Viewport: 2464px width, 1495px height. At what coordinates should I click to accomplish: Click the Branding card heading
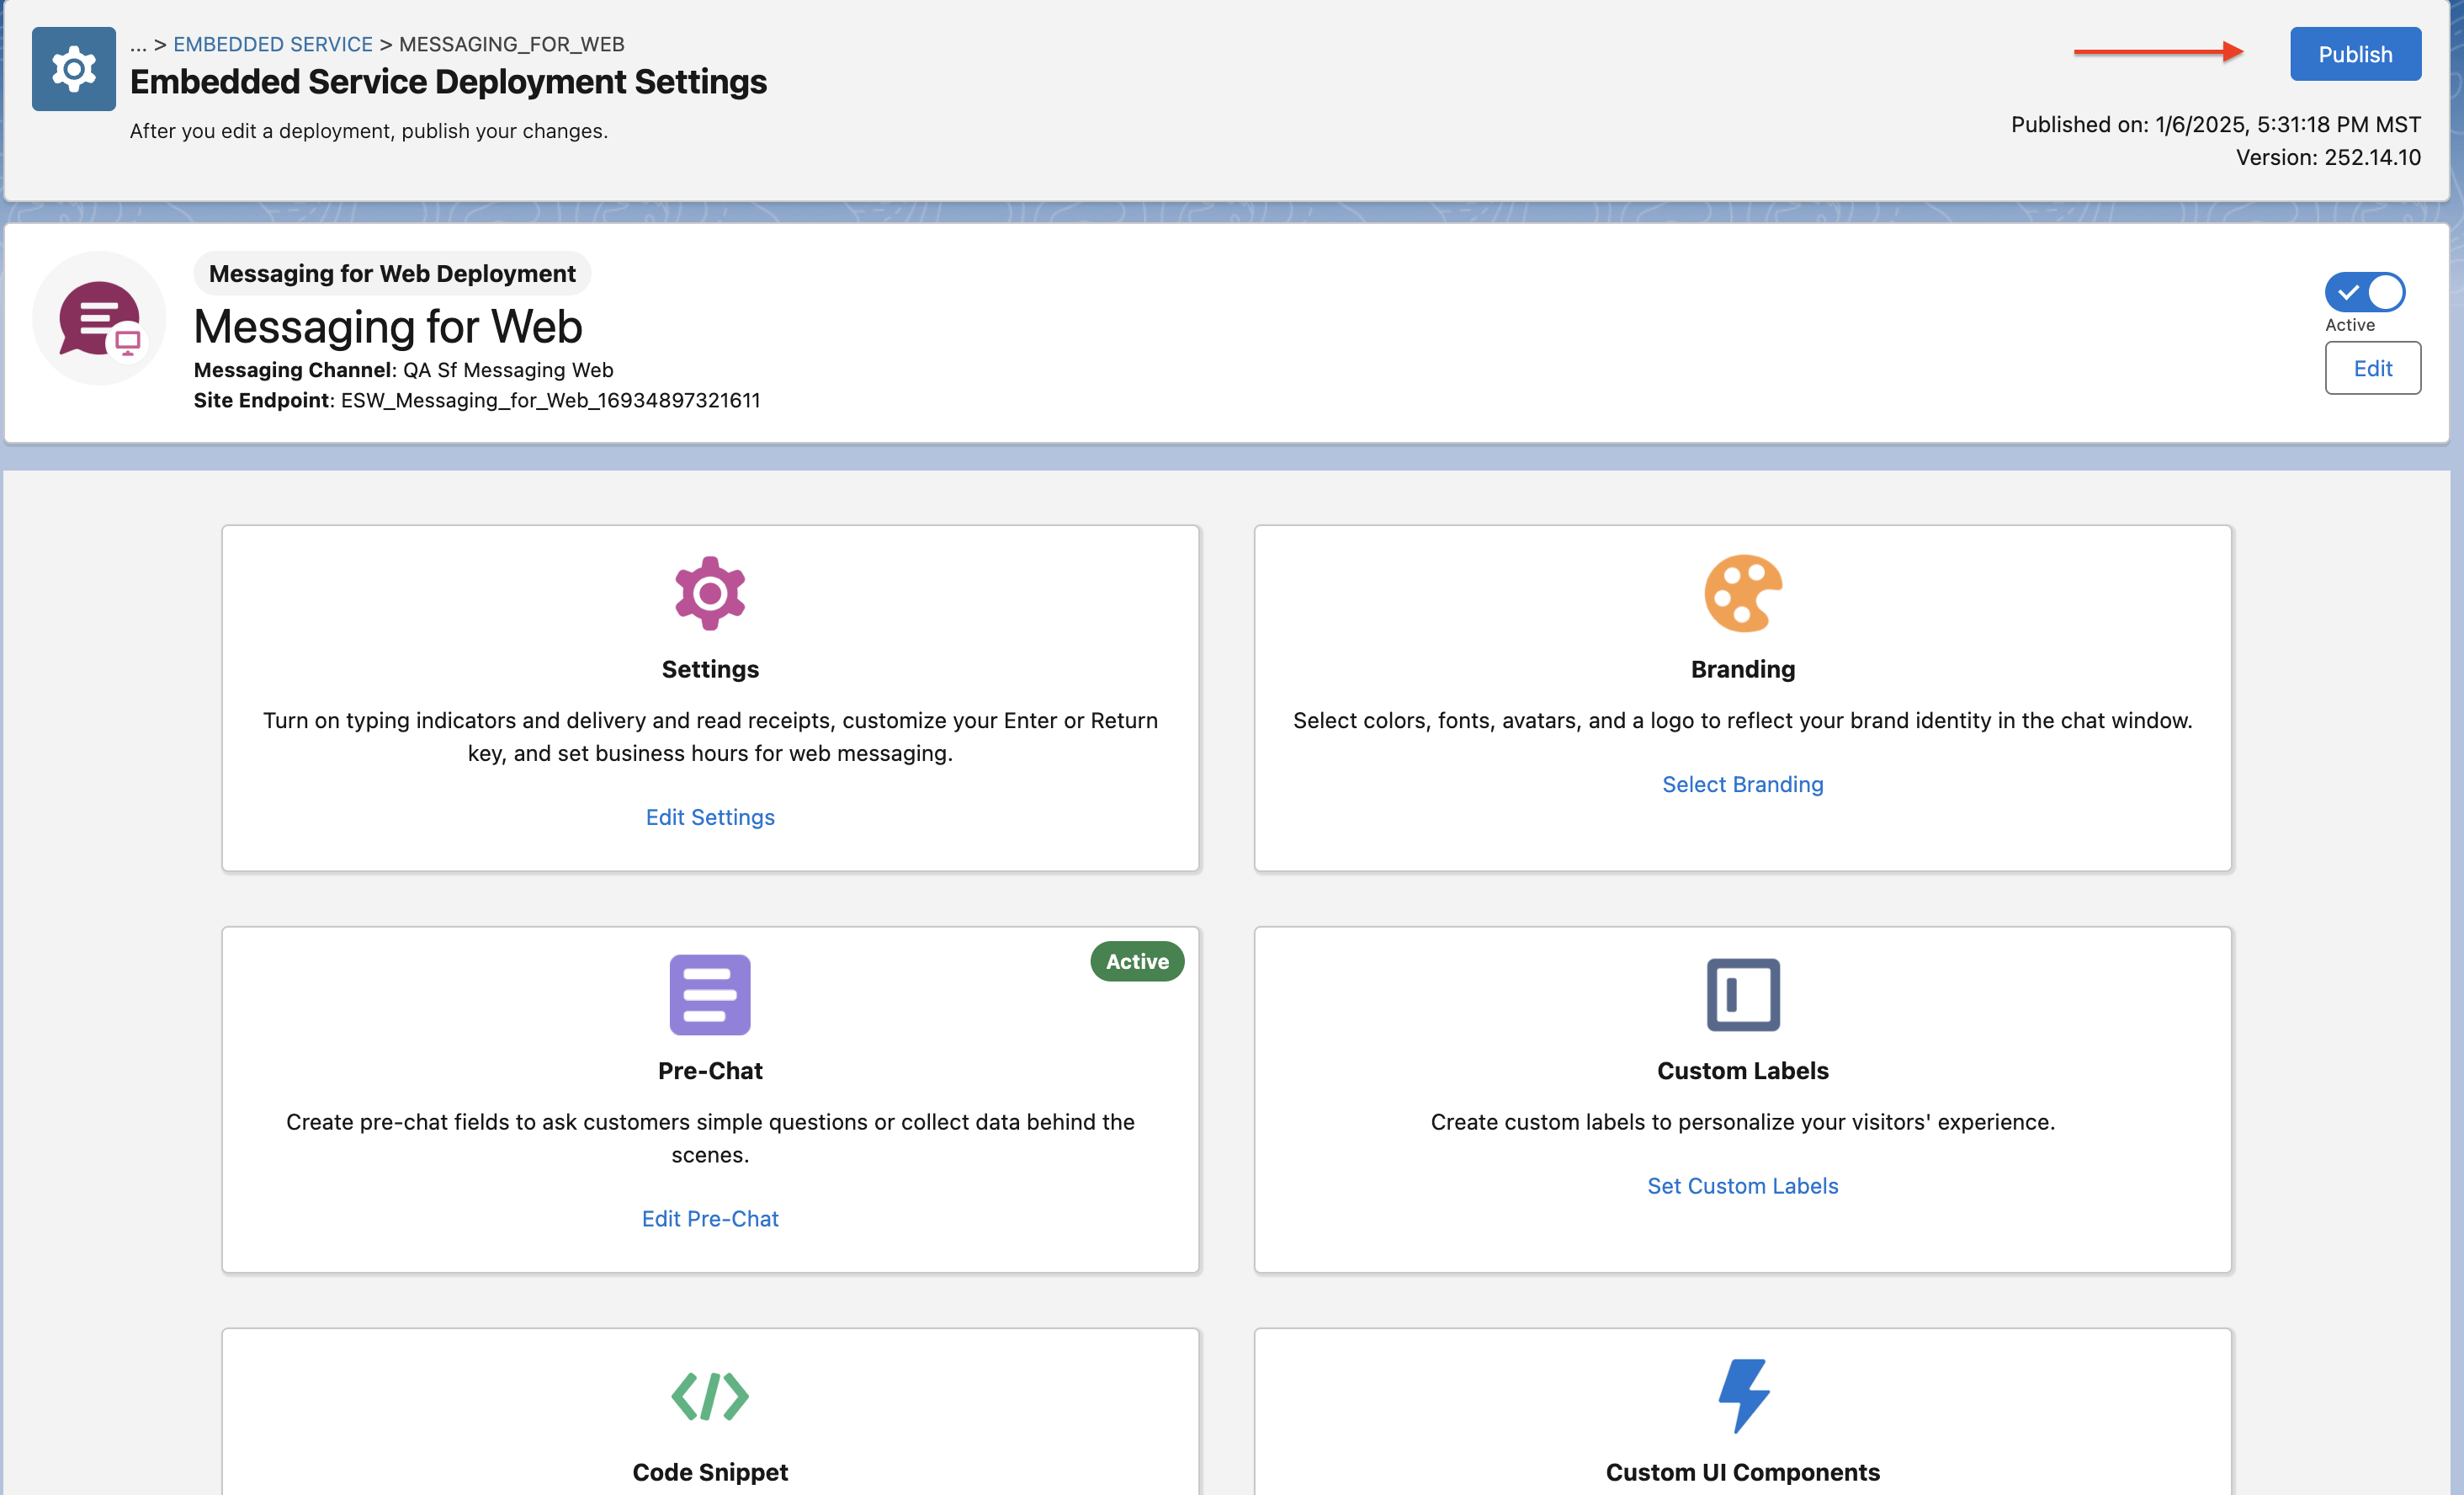coord(1742,669)
